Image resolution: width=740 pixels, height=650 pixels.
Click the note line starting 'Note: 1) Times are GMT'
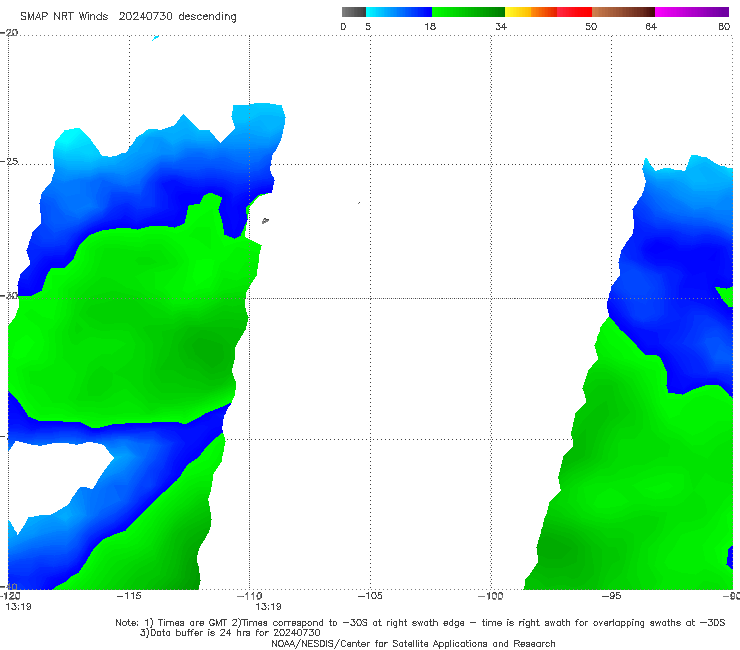coord(420,623)
